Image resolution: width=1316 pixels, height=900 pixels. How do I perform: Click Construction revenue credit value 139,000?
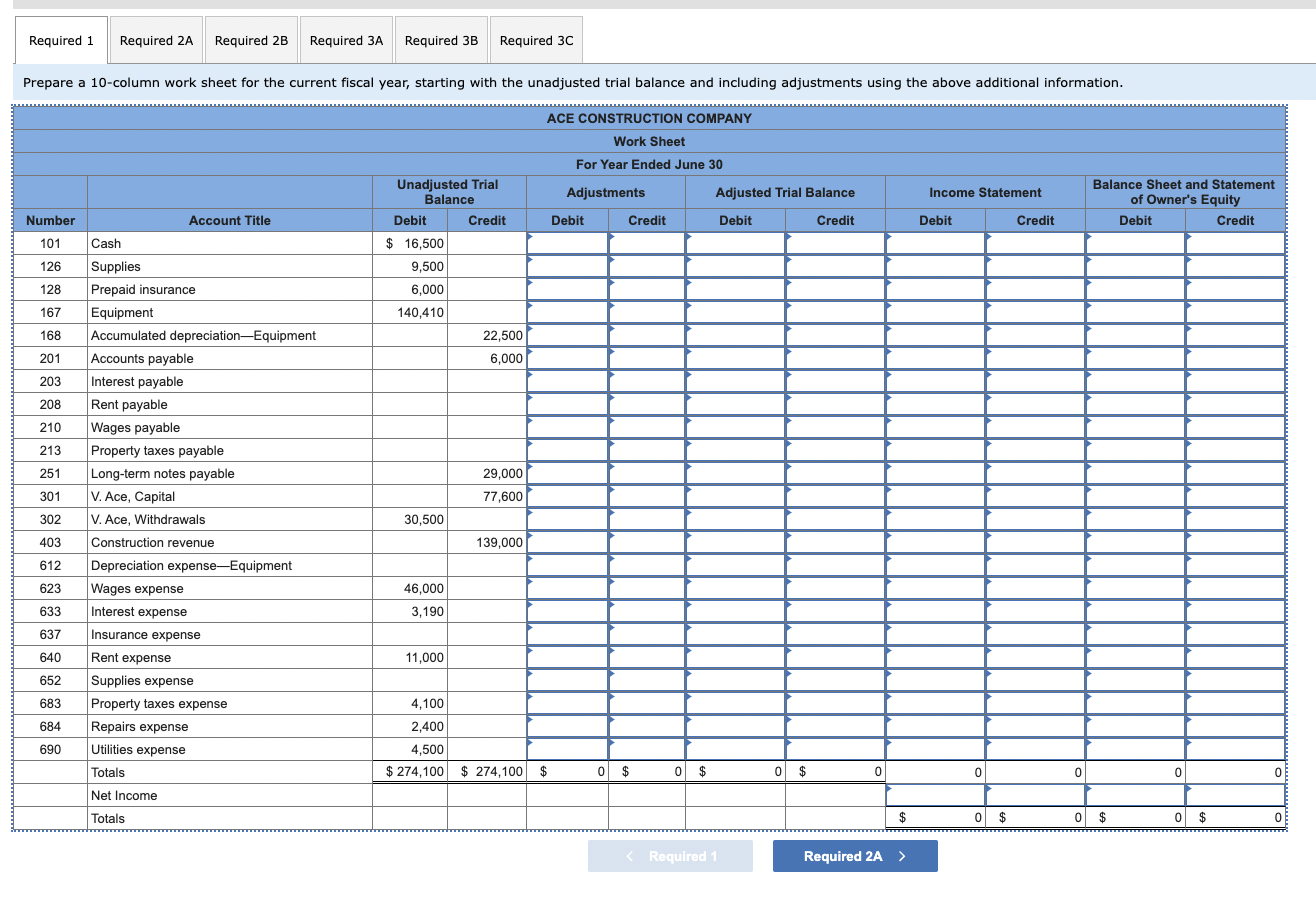[x=499, y=542]
